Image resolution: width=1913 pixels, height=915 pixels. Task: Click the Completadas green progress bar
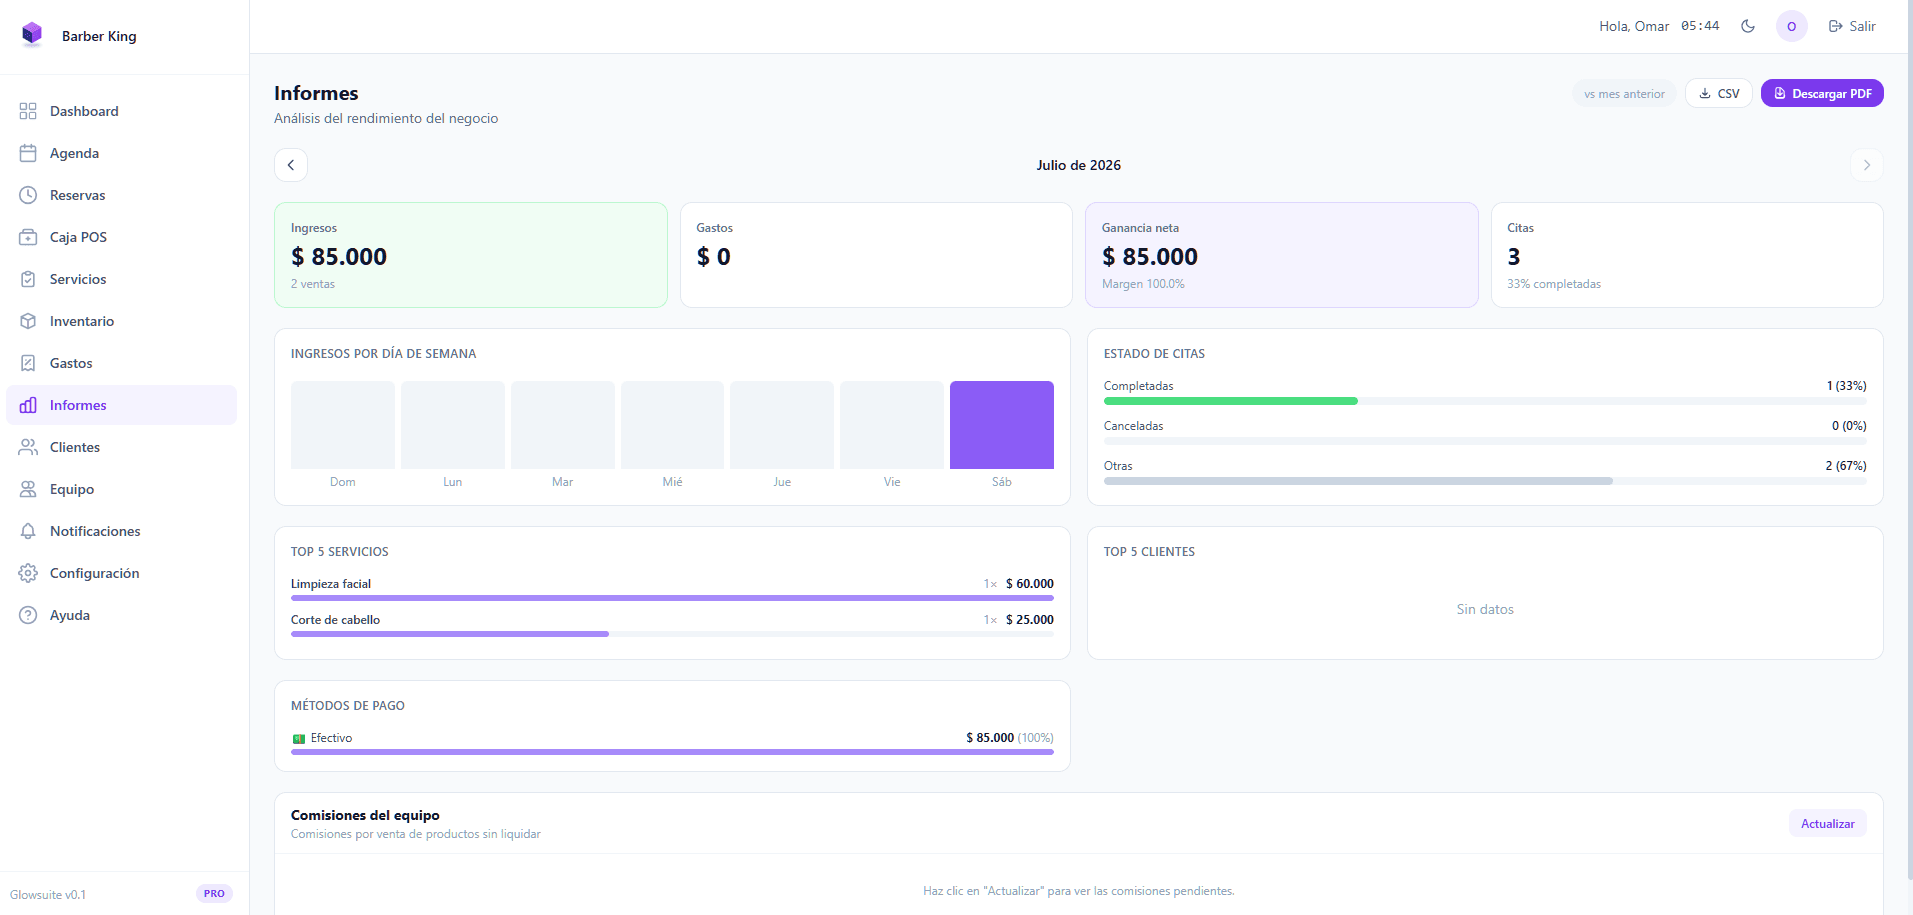[x=1230, y=401]
